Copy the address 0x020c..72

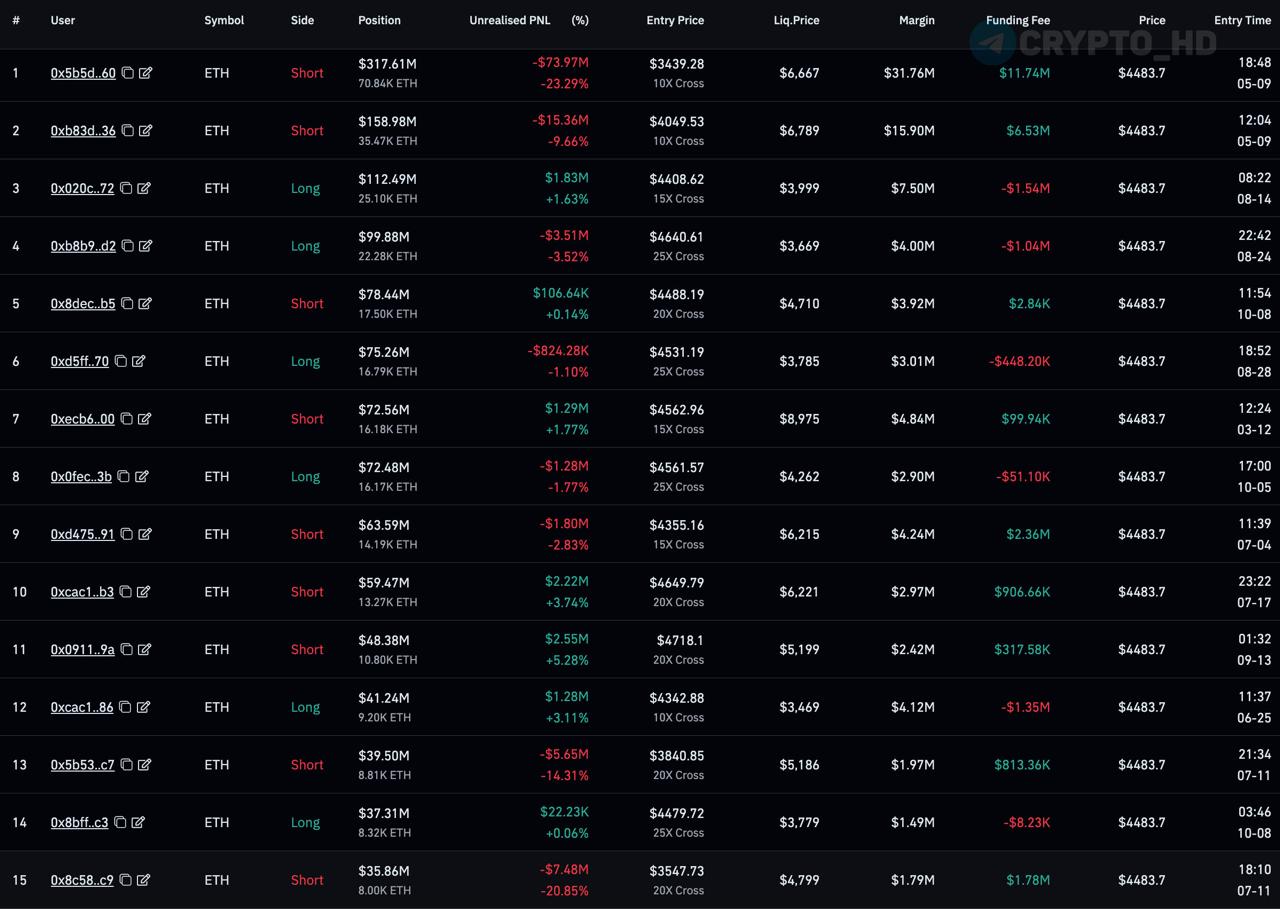[126, 188]
